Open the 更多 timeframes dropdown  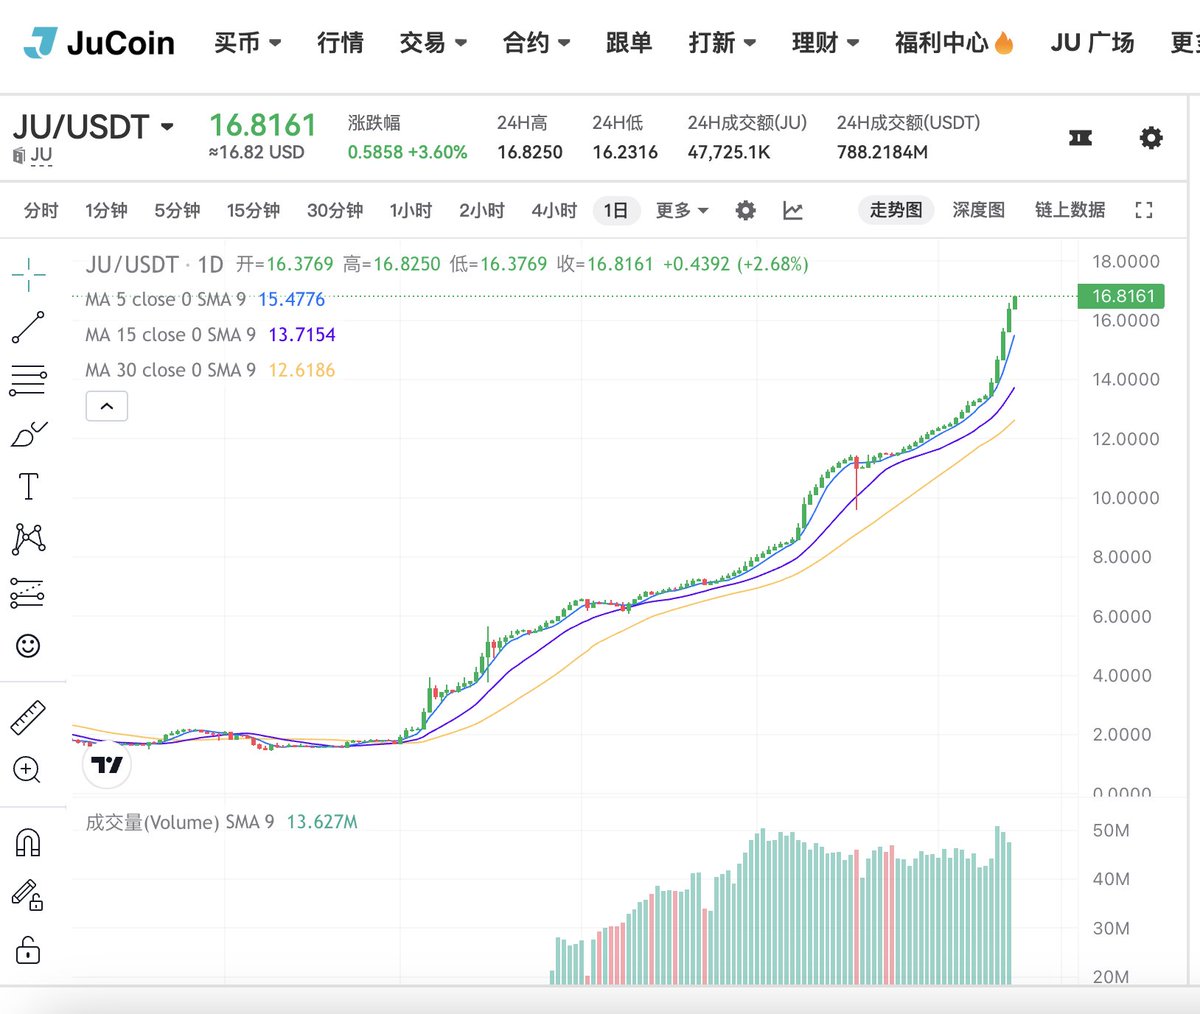(x=682, y=210)
